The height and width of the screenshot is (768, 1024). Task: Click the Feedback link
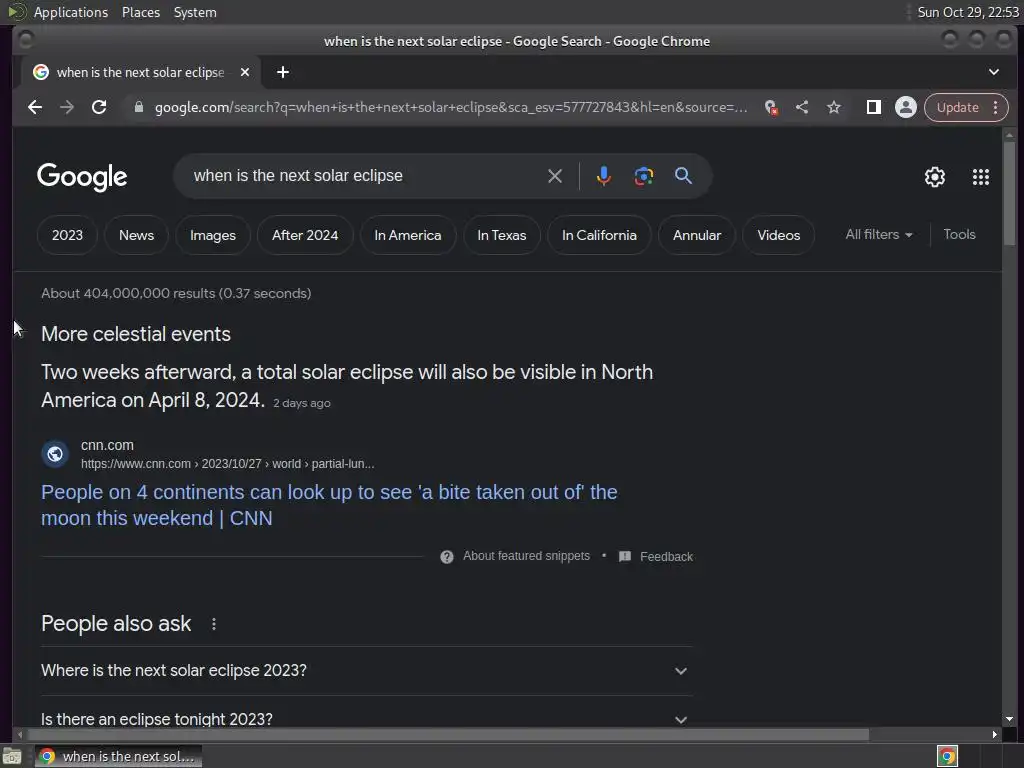(x=666, y=556)
